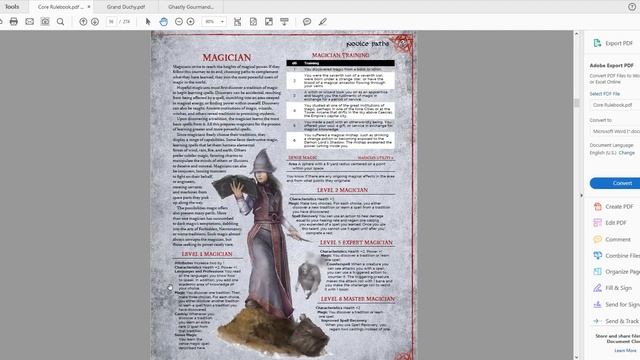640x360 pixels.
Task: Click the Adobe Export PDF title
Action: (611, 65)
